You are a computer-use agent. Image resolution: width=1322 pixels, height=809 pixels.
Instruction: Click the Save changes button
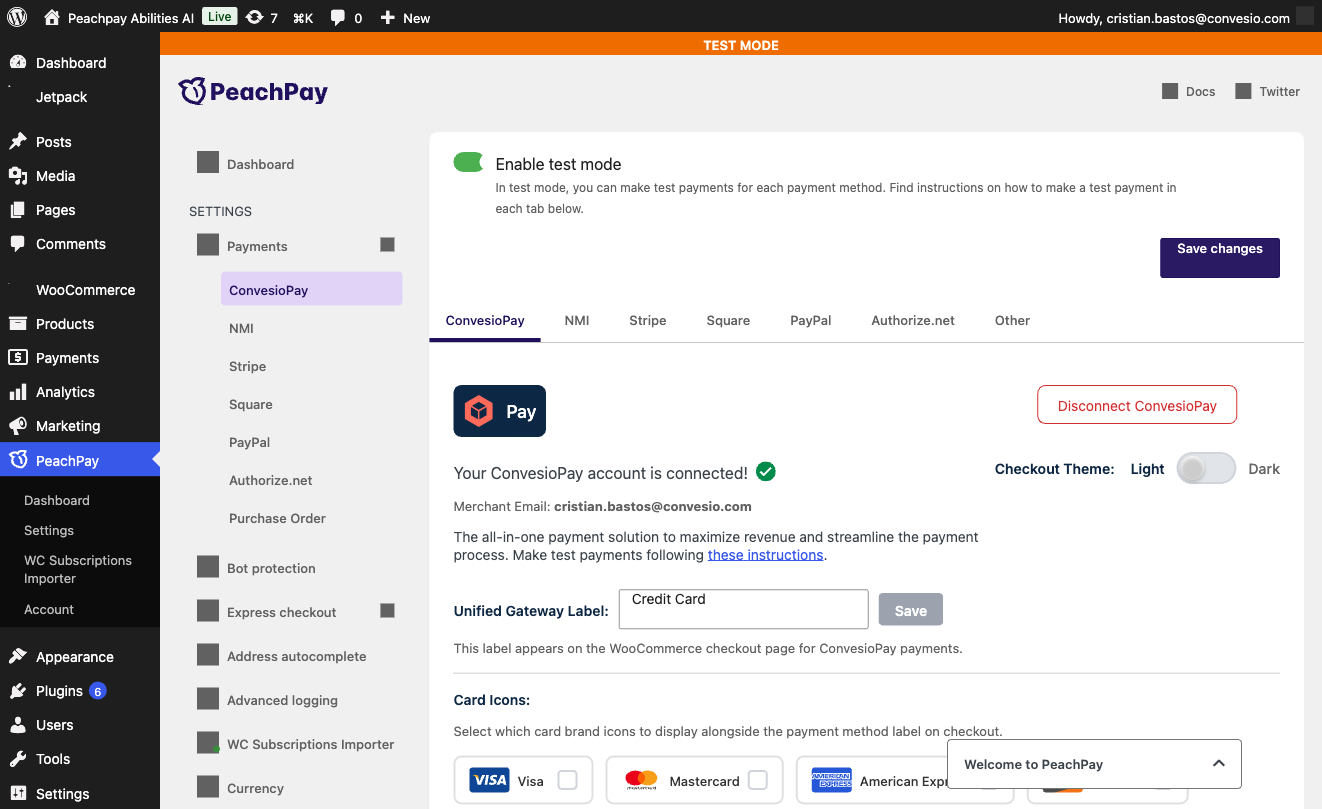point(1220,257)
